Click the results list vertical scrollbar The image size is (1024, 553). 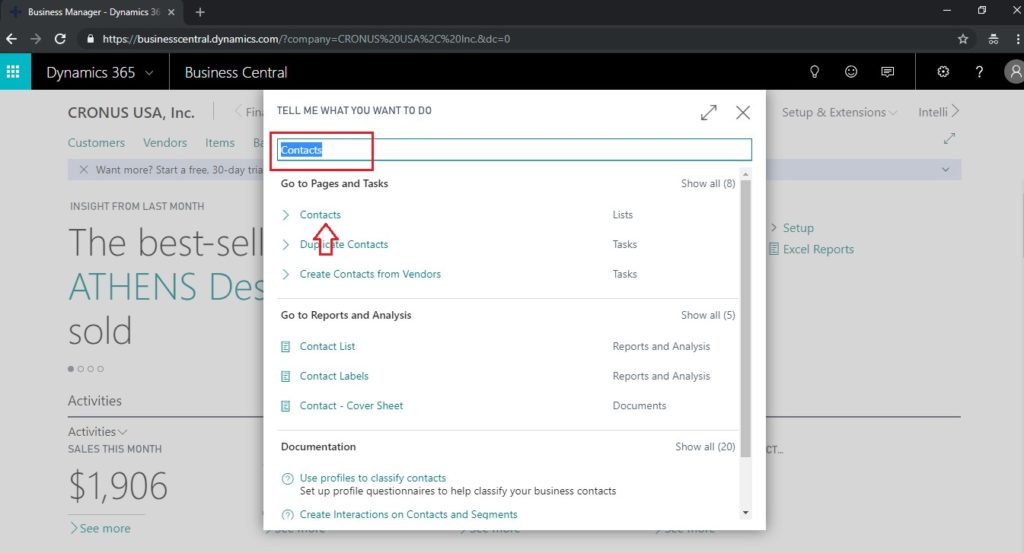coord(745,317)
